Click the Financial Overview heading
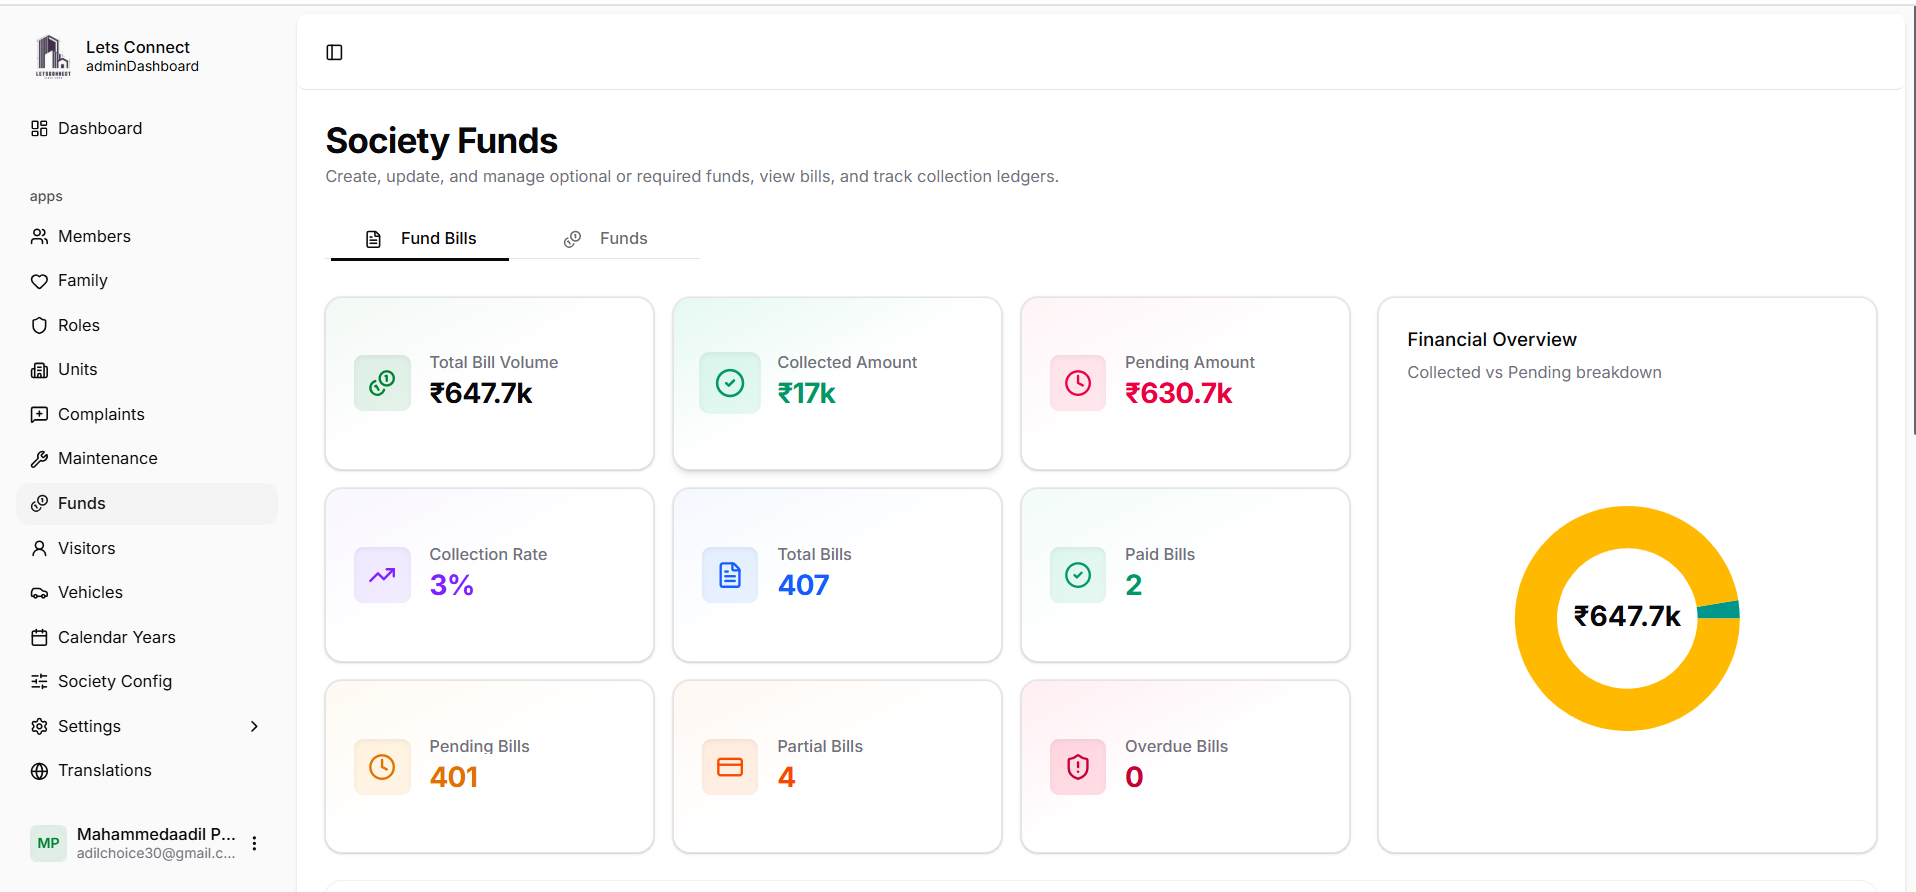This screenshot has width=1916, height=892. 1491,340
